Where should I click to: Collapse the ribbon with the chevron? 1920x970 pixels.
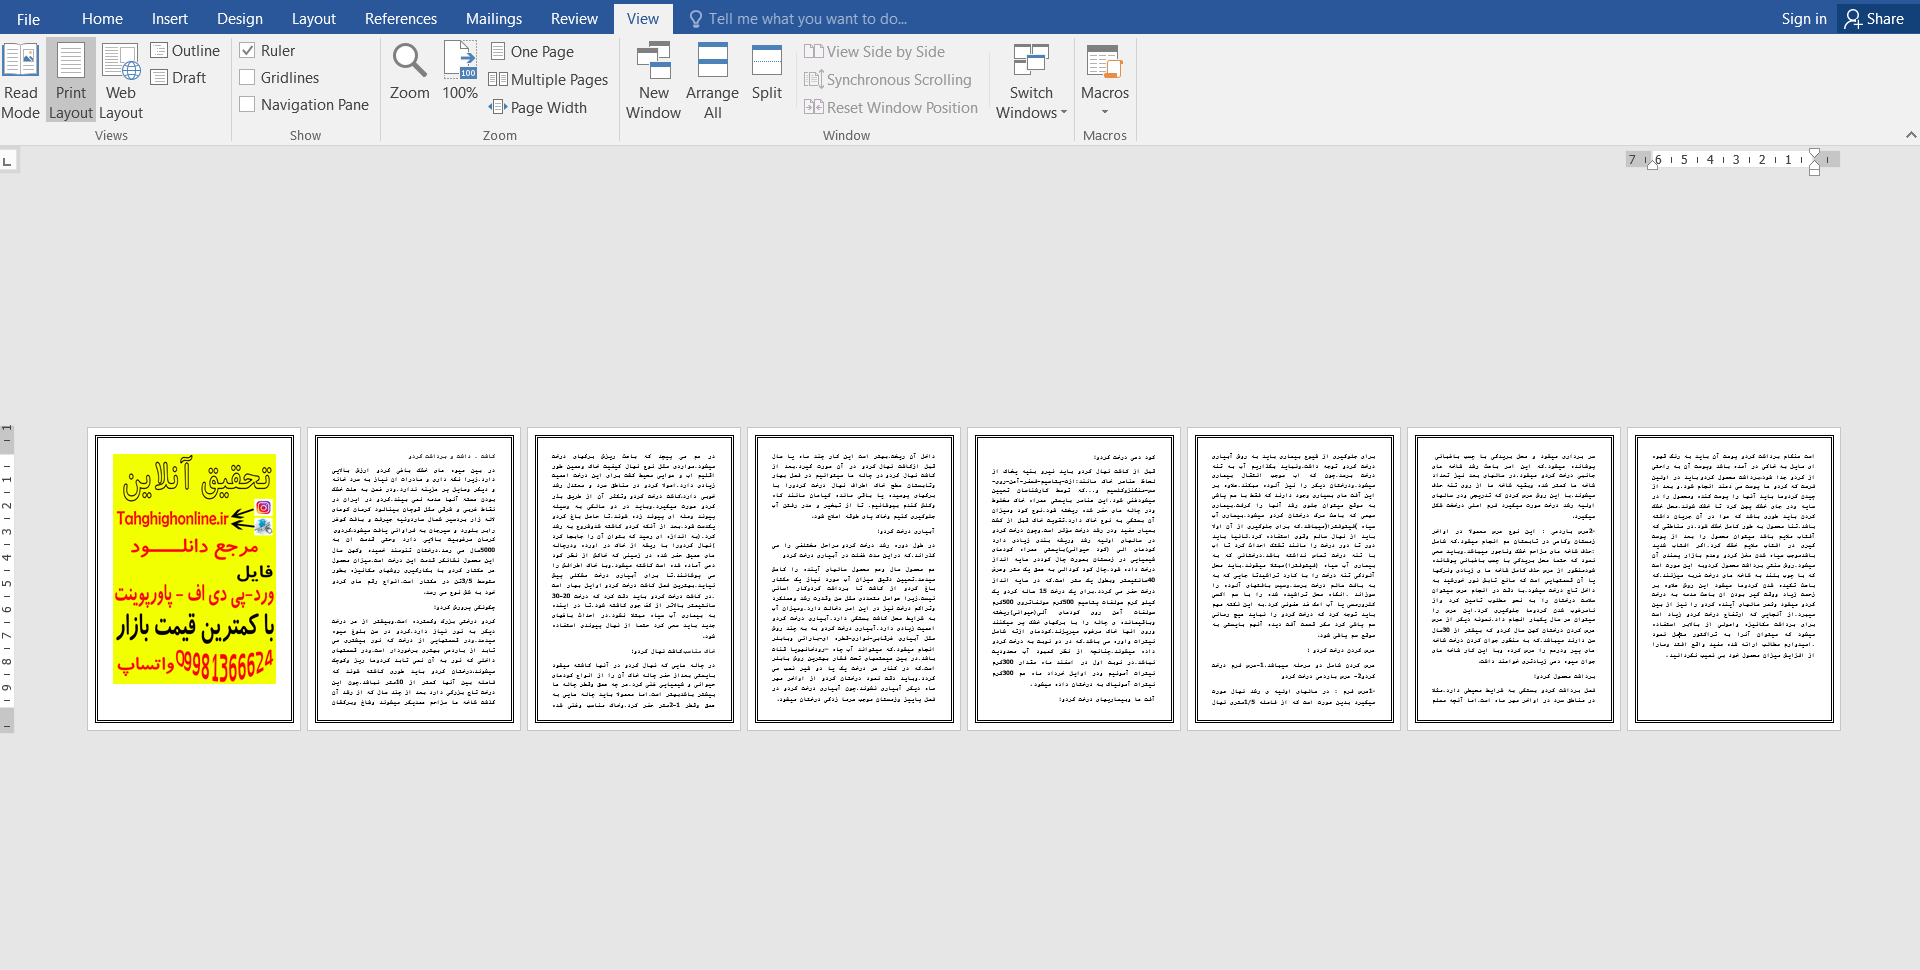[x=1910, y=135]
